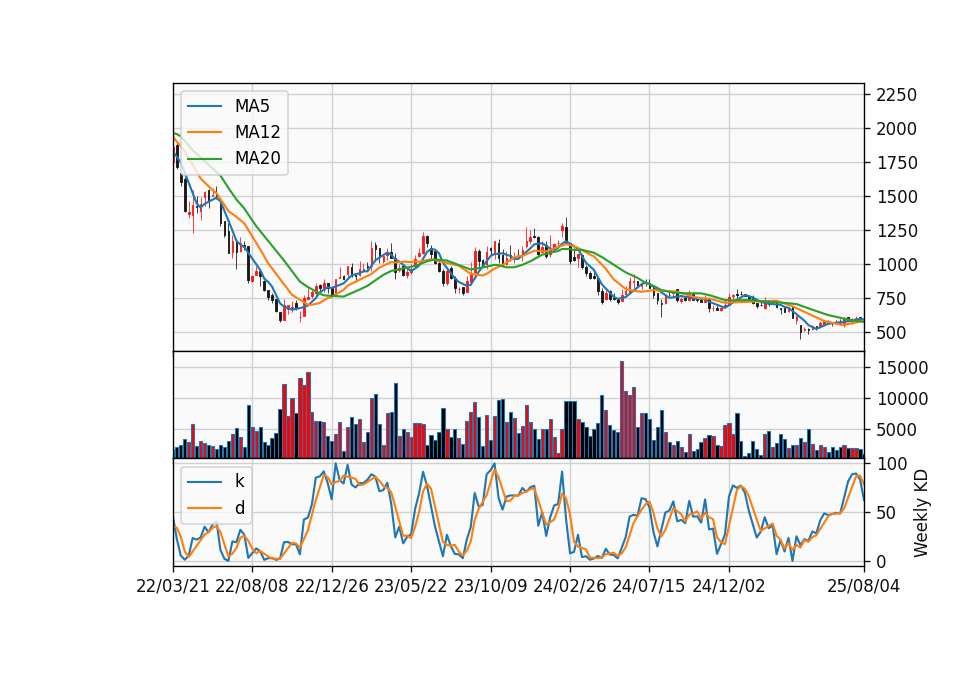Click the 1500 price axis value
This screenshot has height=690, width=960.
coord(896,197)
